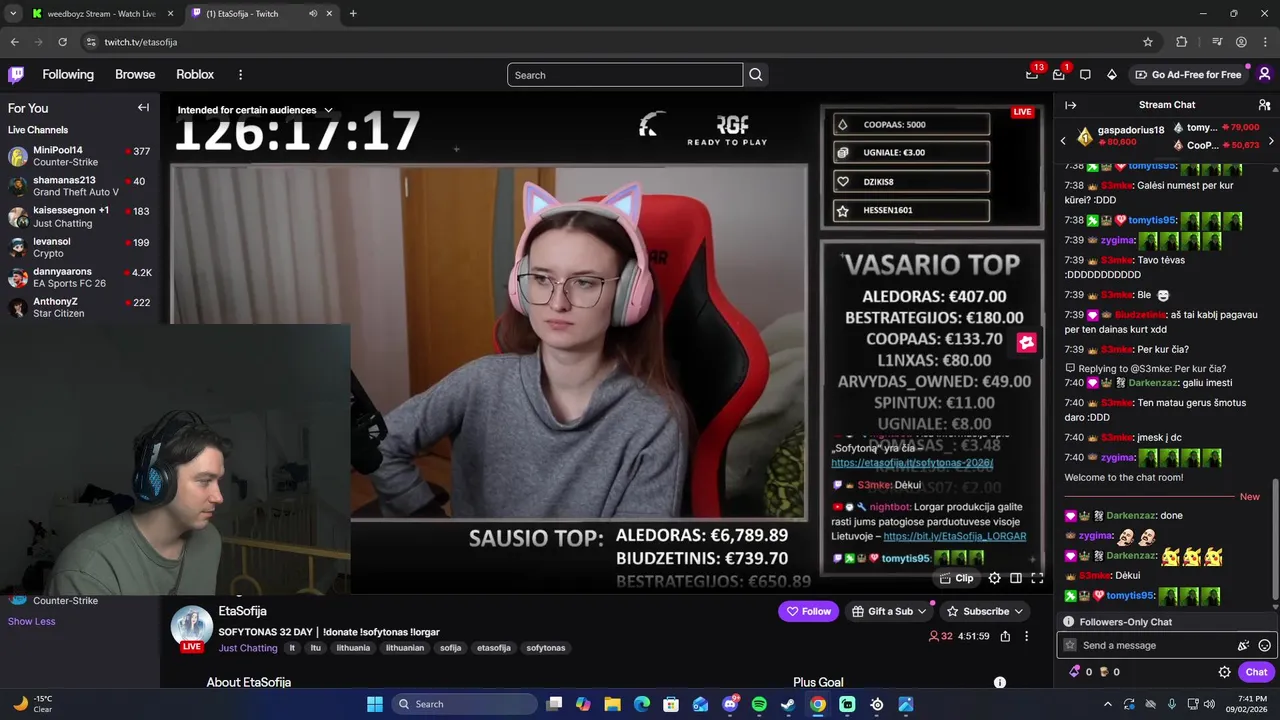This screenshot has width=1280, height=720.
Task: Open the Get Bits diamond icon
Action: (1112, 74)
